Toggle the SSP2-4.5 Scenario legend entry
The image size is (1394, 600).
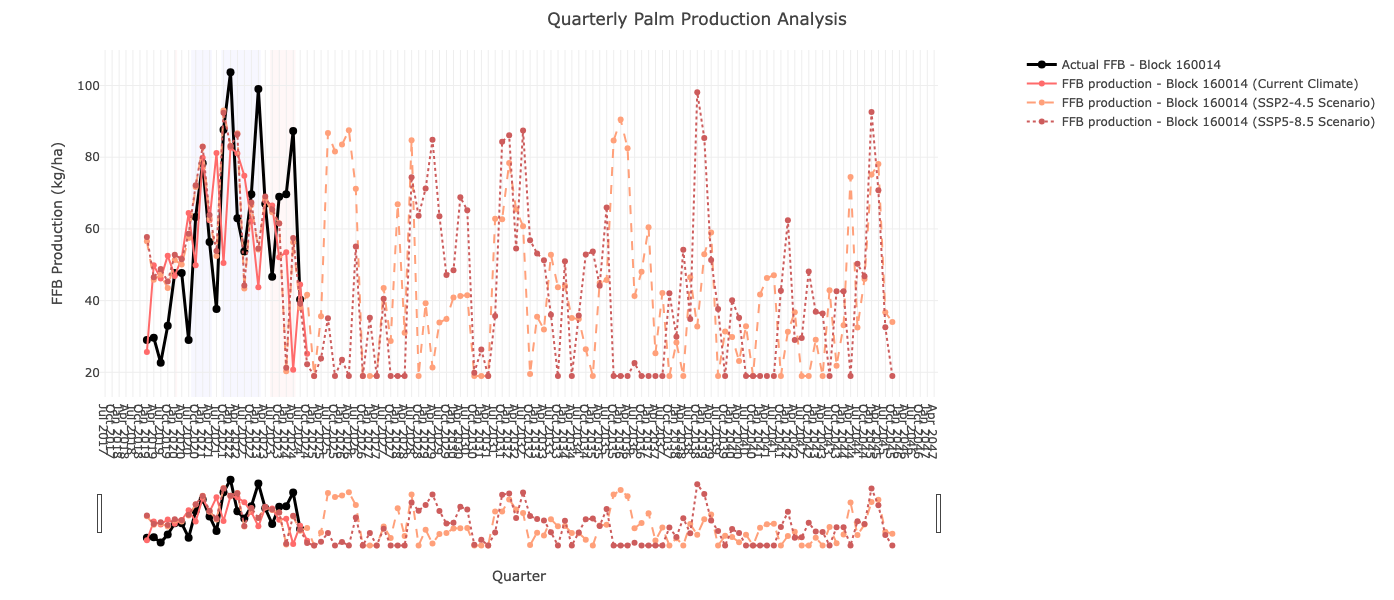1175,103
